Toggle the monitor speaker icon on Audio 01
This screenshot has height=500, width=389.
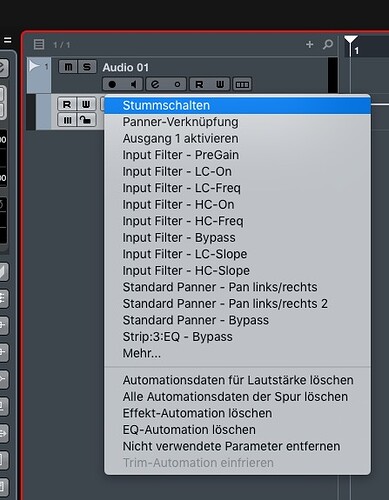coord(133,84)
